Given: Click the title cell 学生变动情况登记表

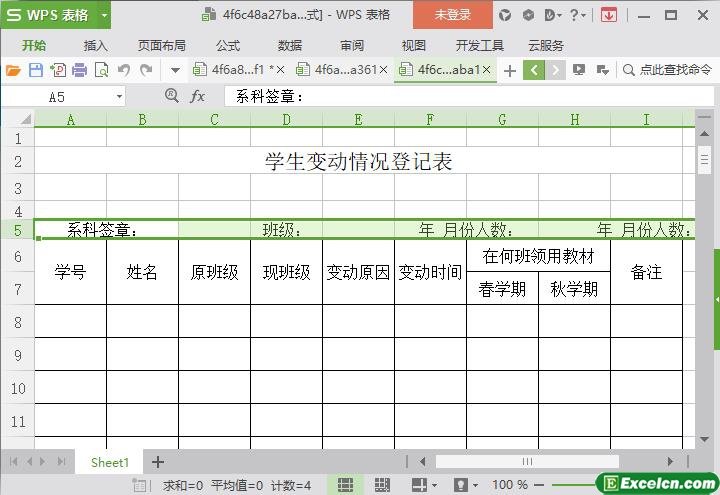Looking at the screenshot, I should (x=359, y=161).
